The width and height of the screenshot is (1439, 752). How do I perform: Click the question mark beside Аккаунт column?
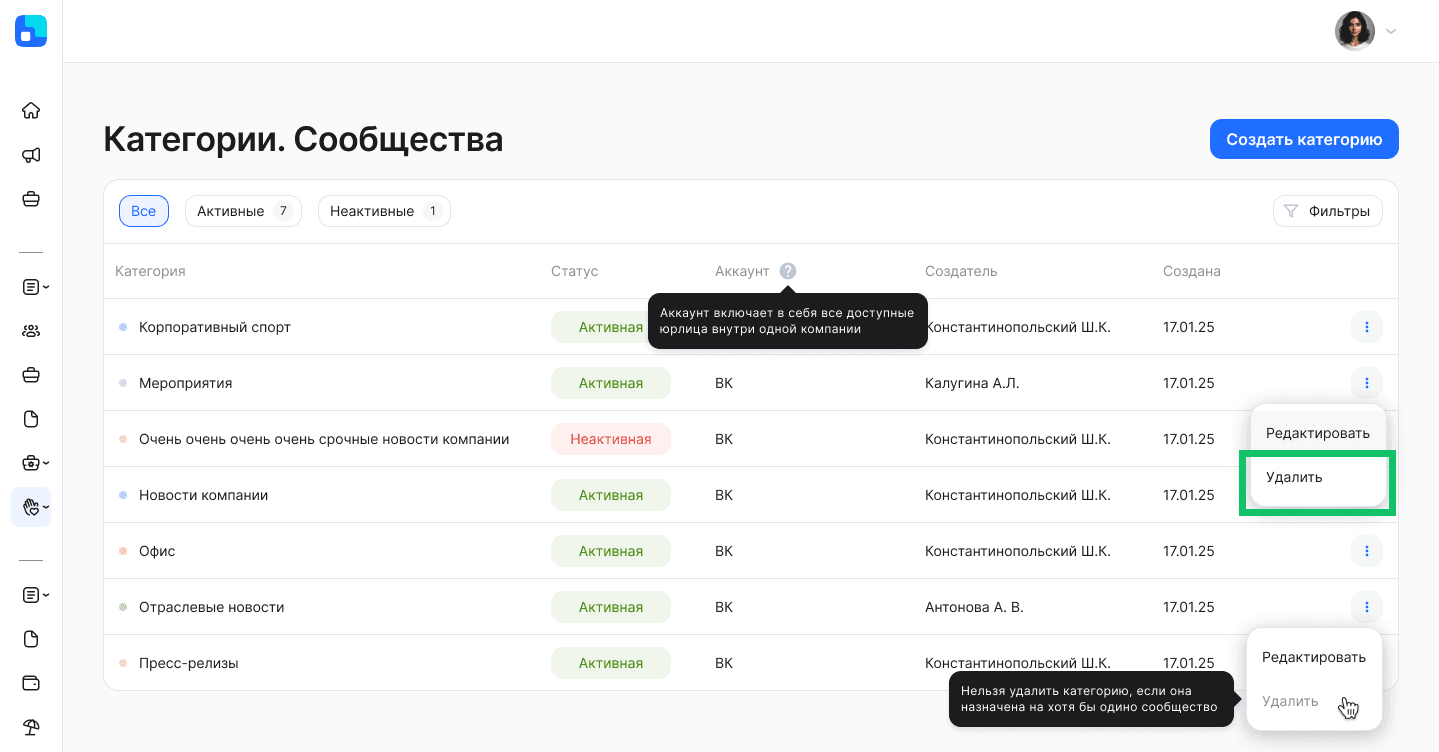[x=789, y=270]
